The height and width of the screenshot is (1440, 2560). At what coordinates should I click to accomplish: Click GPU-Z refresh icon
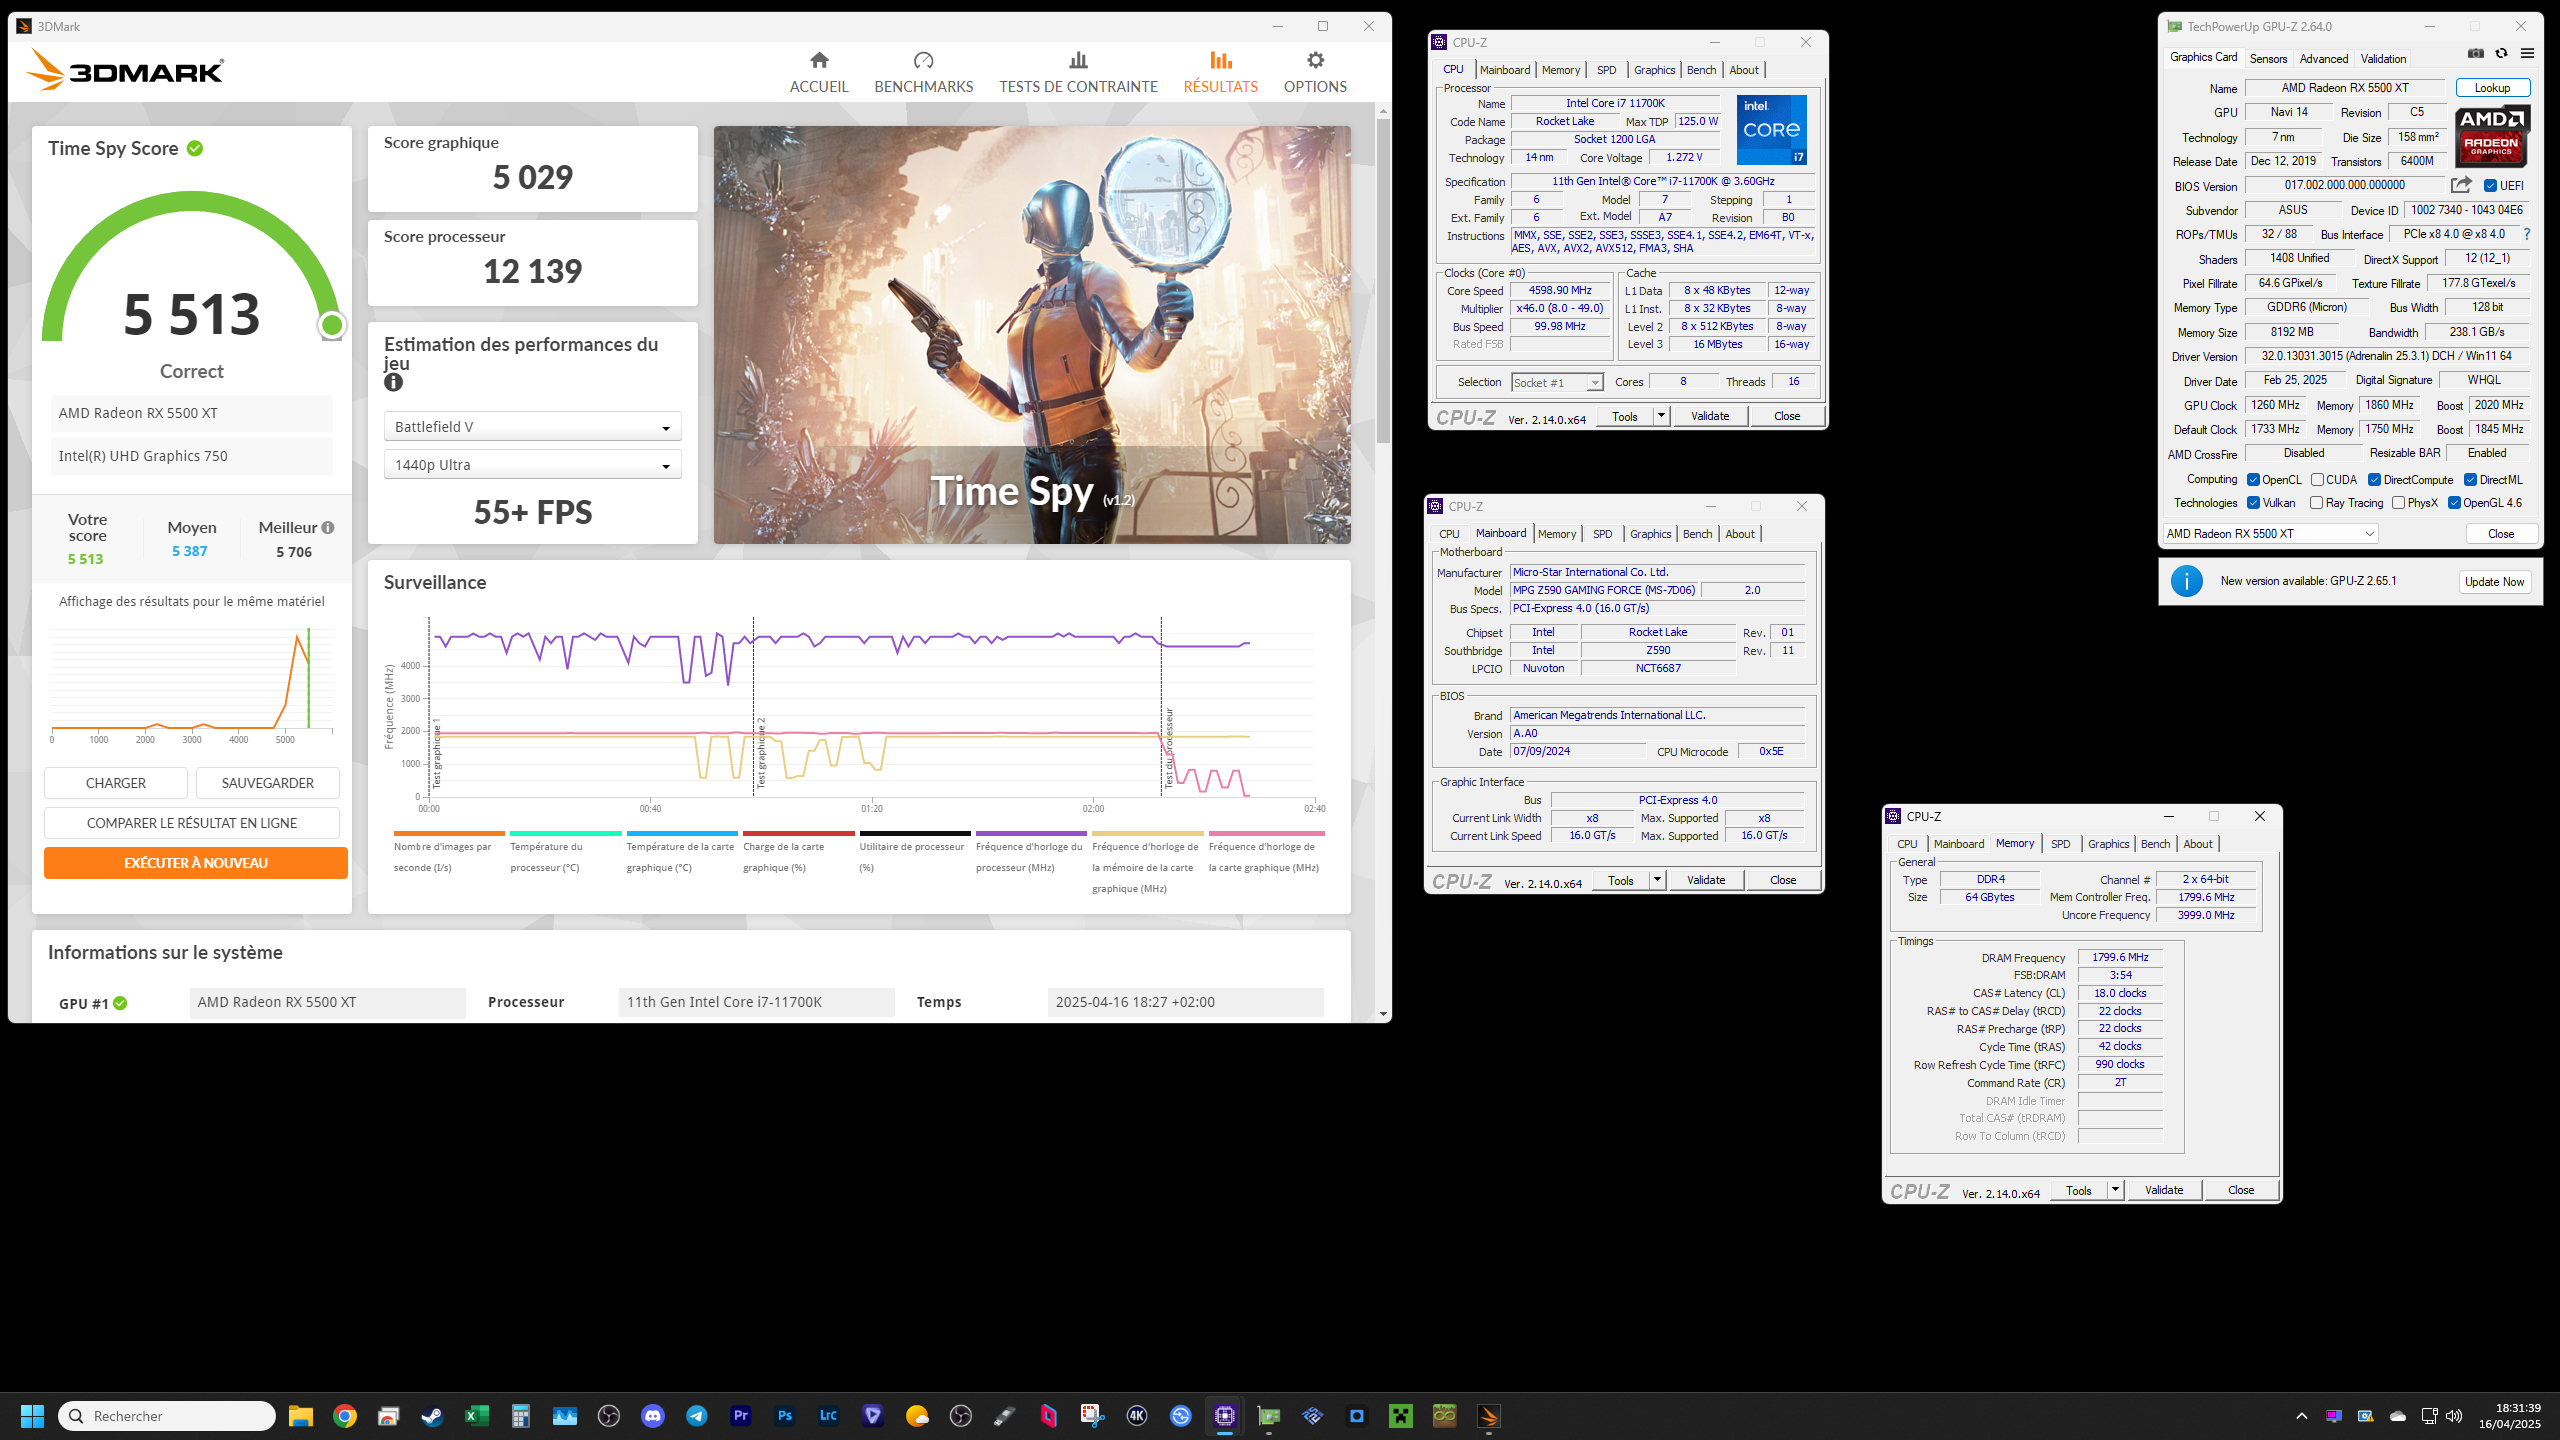coord(2502,54)
